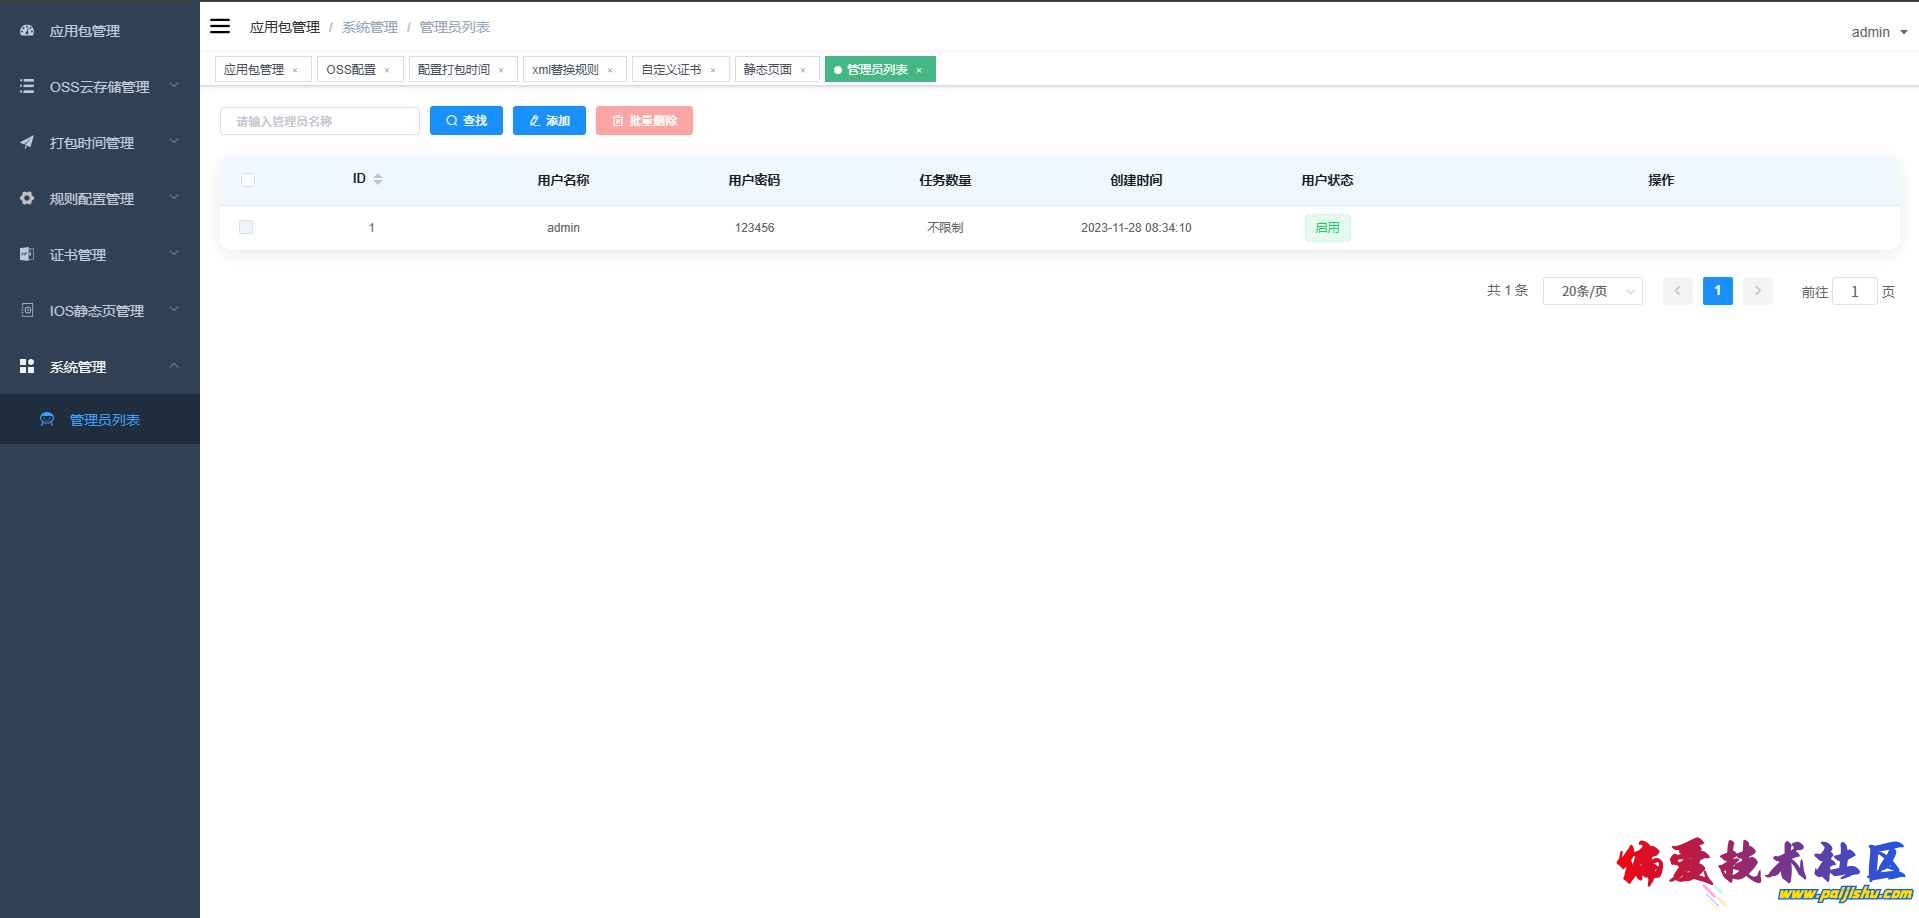1919x918 pixels.
Task: Click the 应用包管理 sidebar icon
Action: pos(27,31)
